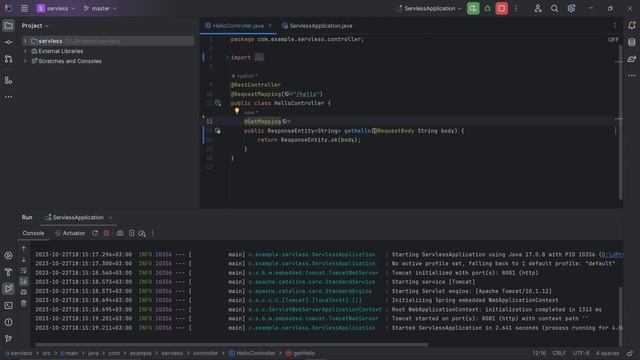Rerun the app from the console toolbar
The width and height of the screenshot is (640, 360).
click(x=95, y=233)
